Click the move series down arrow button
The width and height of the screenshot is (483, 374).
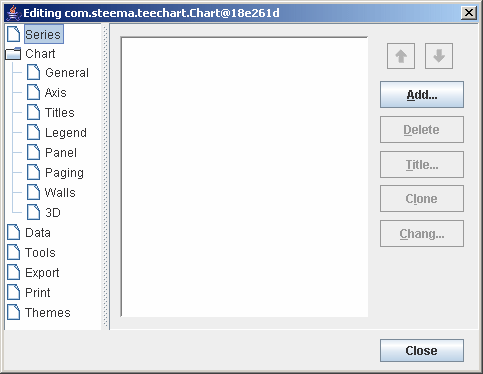(x=439, y=56)
